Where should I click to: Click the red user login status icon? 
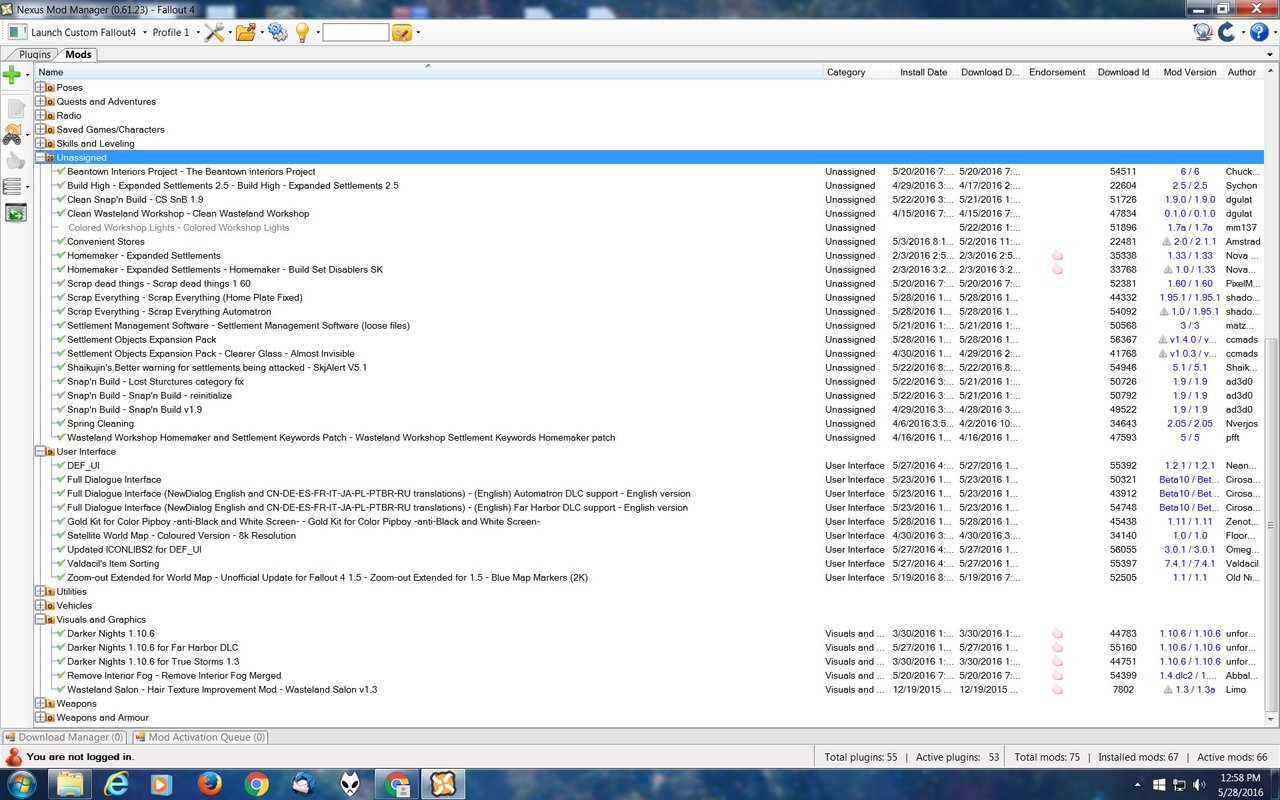tap(13, 757)
